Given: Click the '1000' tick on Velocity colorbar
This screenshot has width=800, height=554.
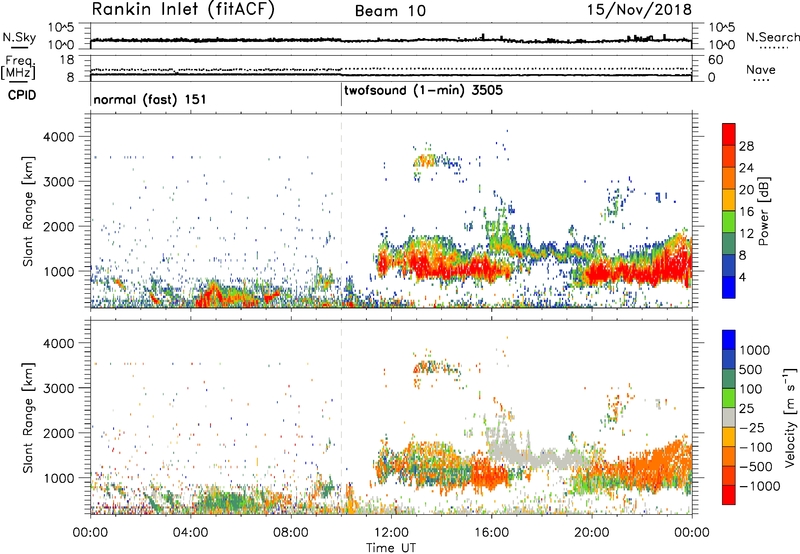Looking at the screenshot, I should [754, 350].
